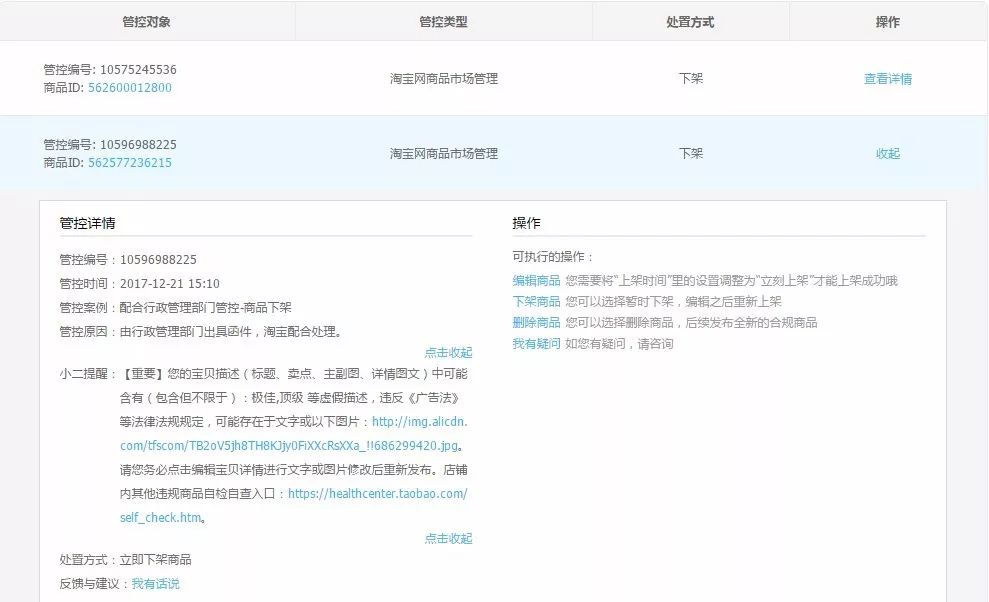
Task: Click 点击收起 below 小二提醒 text
Action: 448,538
